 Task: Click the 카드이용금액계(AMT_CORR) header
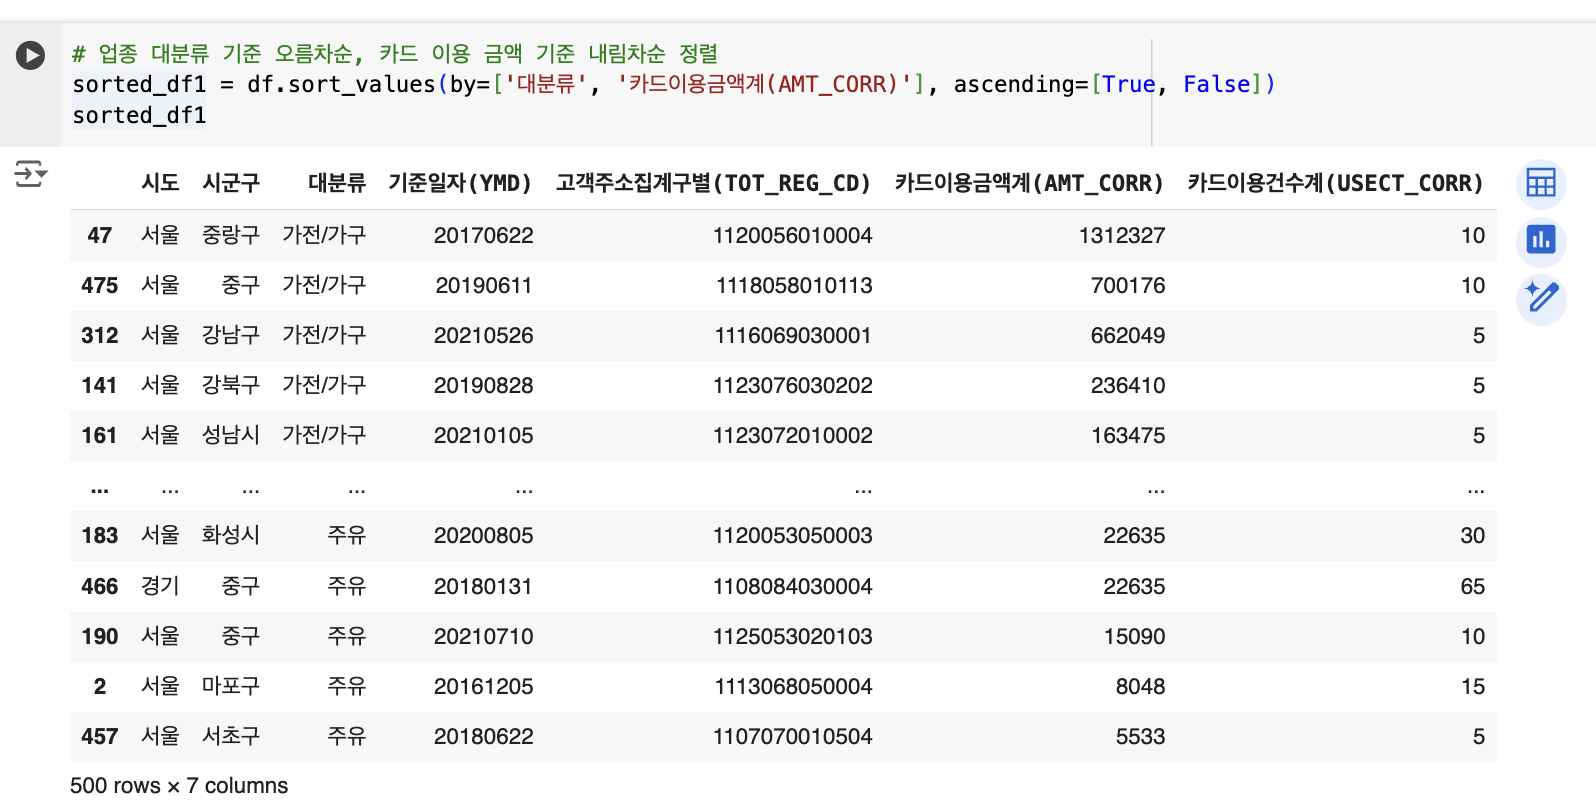point(1030,183)
